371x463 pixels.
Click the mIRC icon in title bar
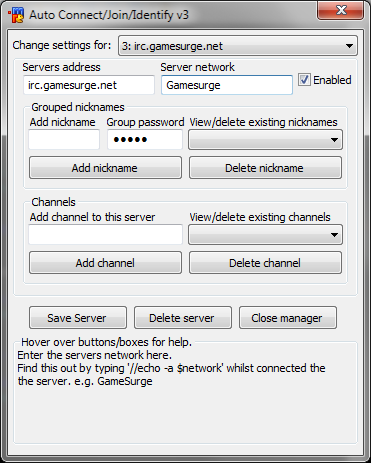pyautogui.click(x=16, y=15)
